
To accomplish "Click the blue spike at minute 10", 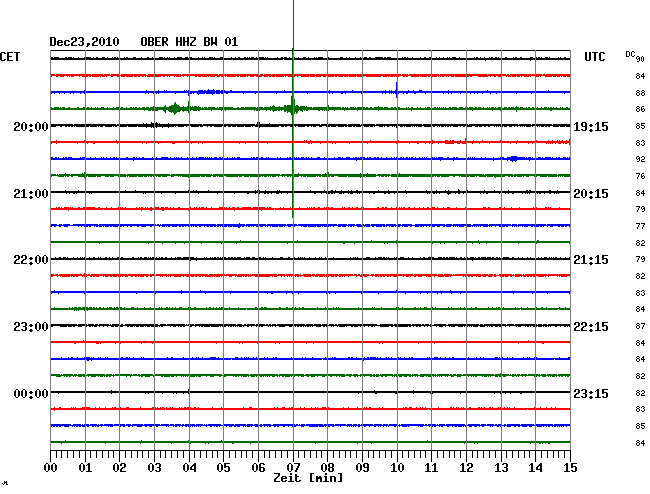I will pyautogui.click(x=397, y=90).
